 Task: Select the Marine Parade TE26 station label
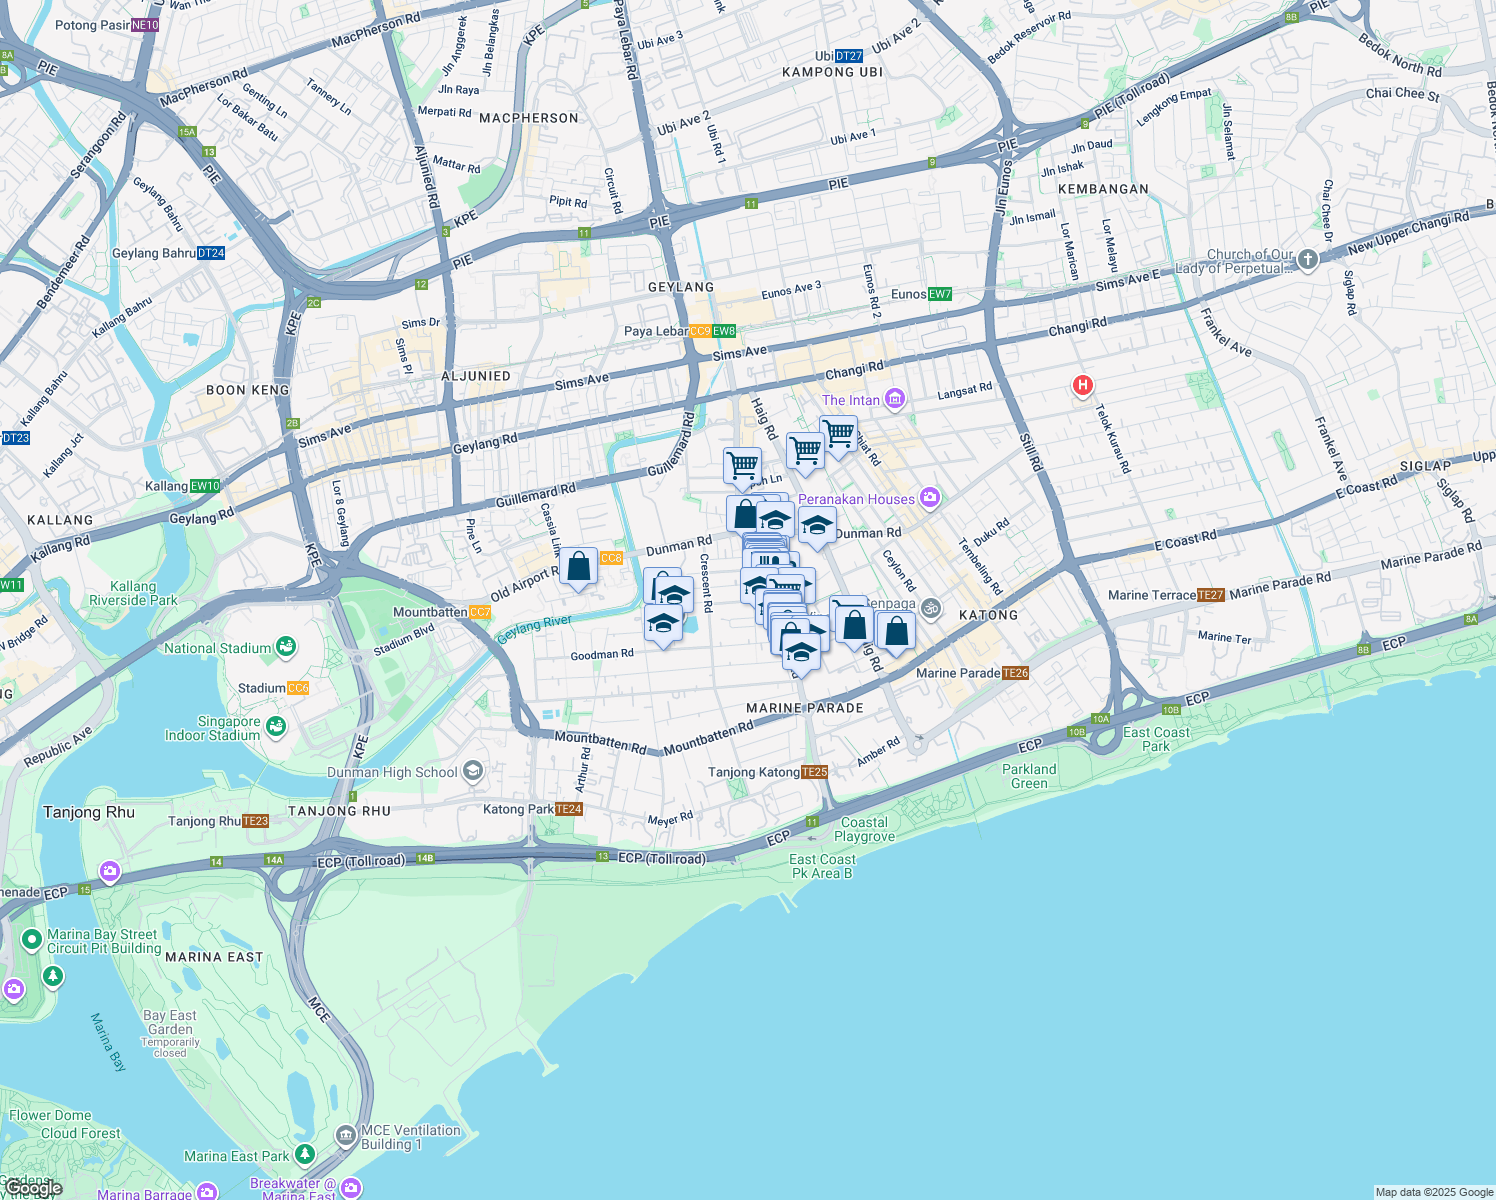(972, 673)
